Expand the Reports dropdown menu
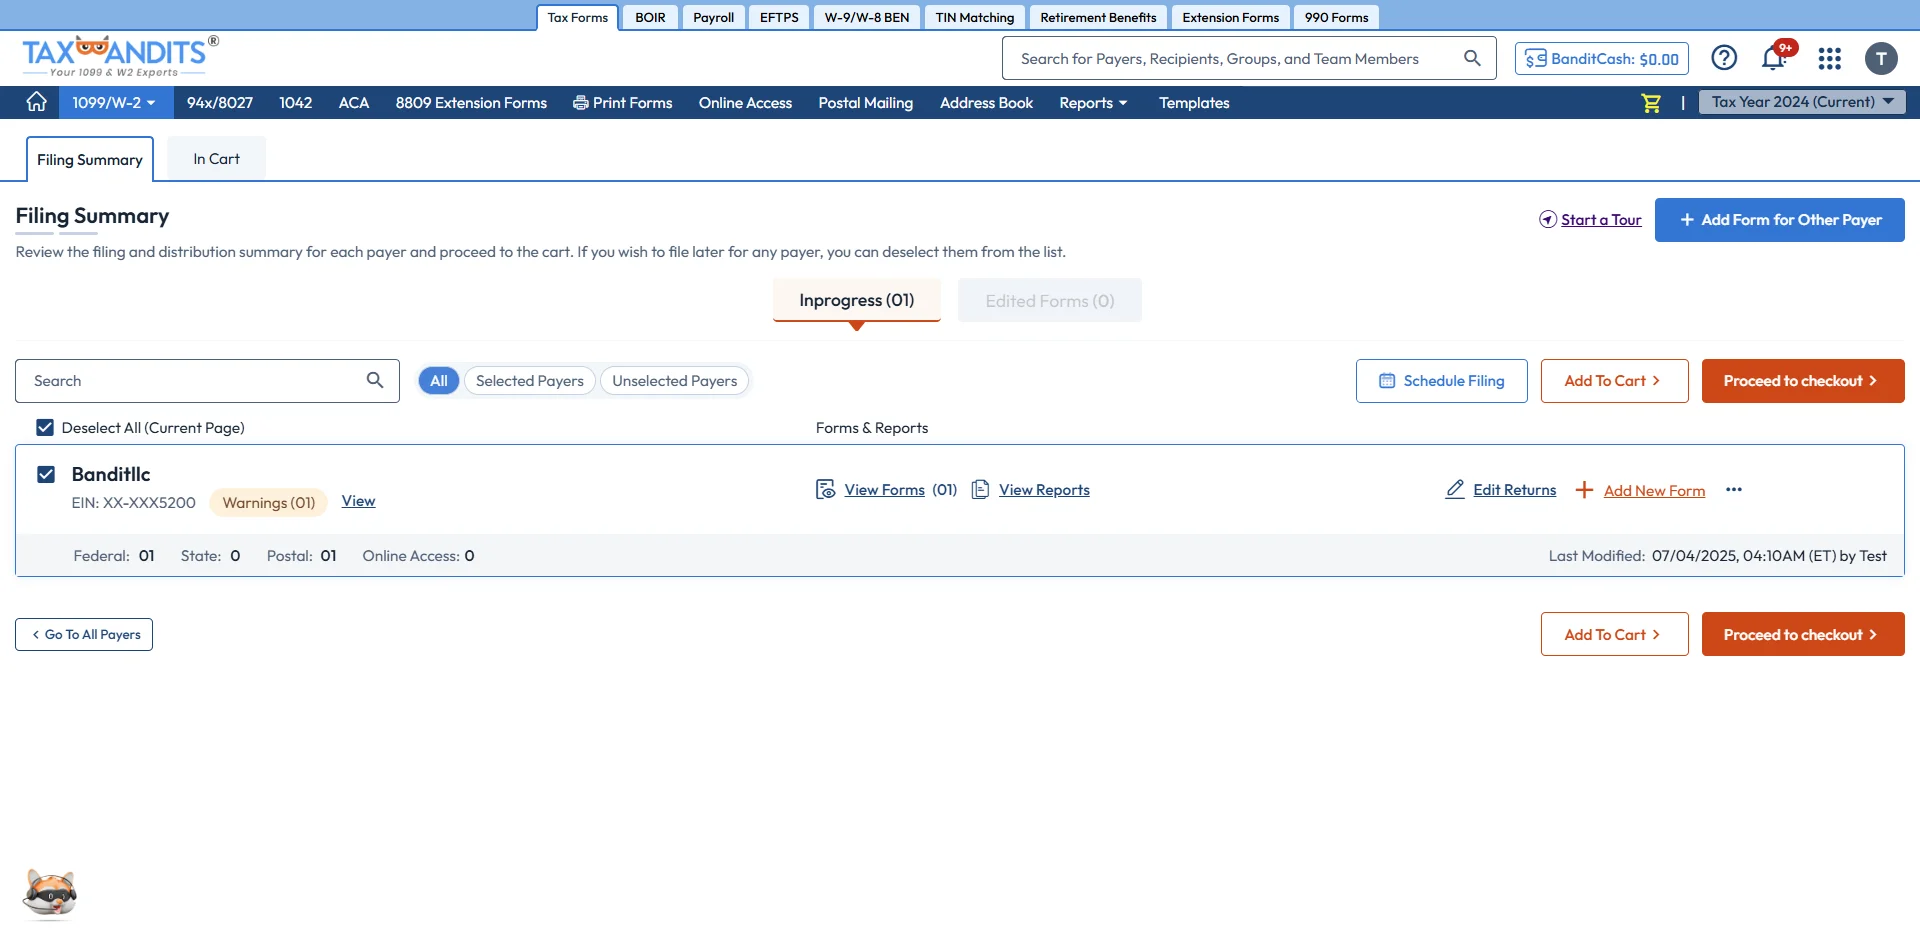The height and width of the screenshot is (945, 1920). point(1093,102)
